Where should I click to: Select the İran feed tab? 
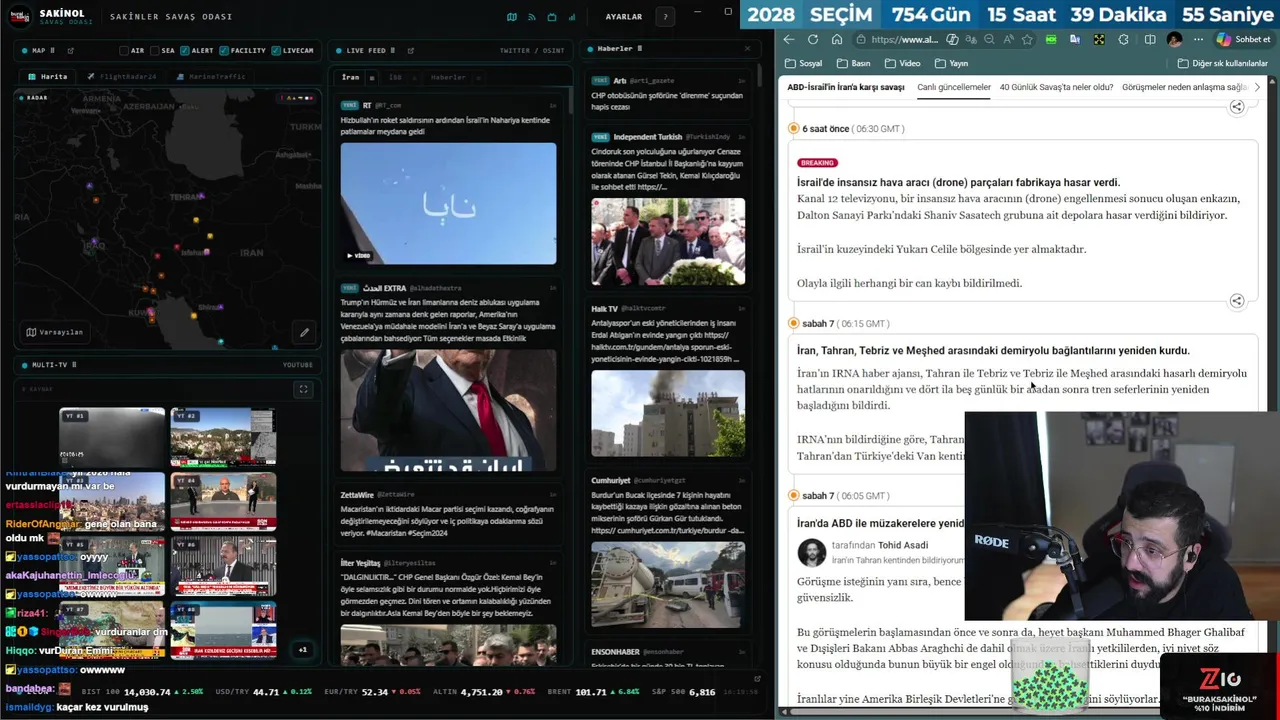point(350,77)
